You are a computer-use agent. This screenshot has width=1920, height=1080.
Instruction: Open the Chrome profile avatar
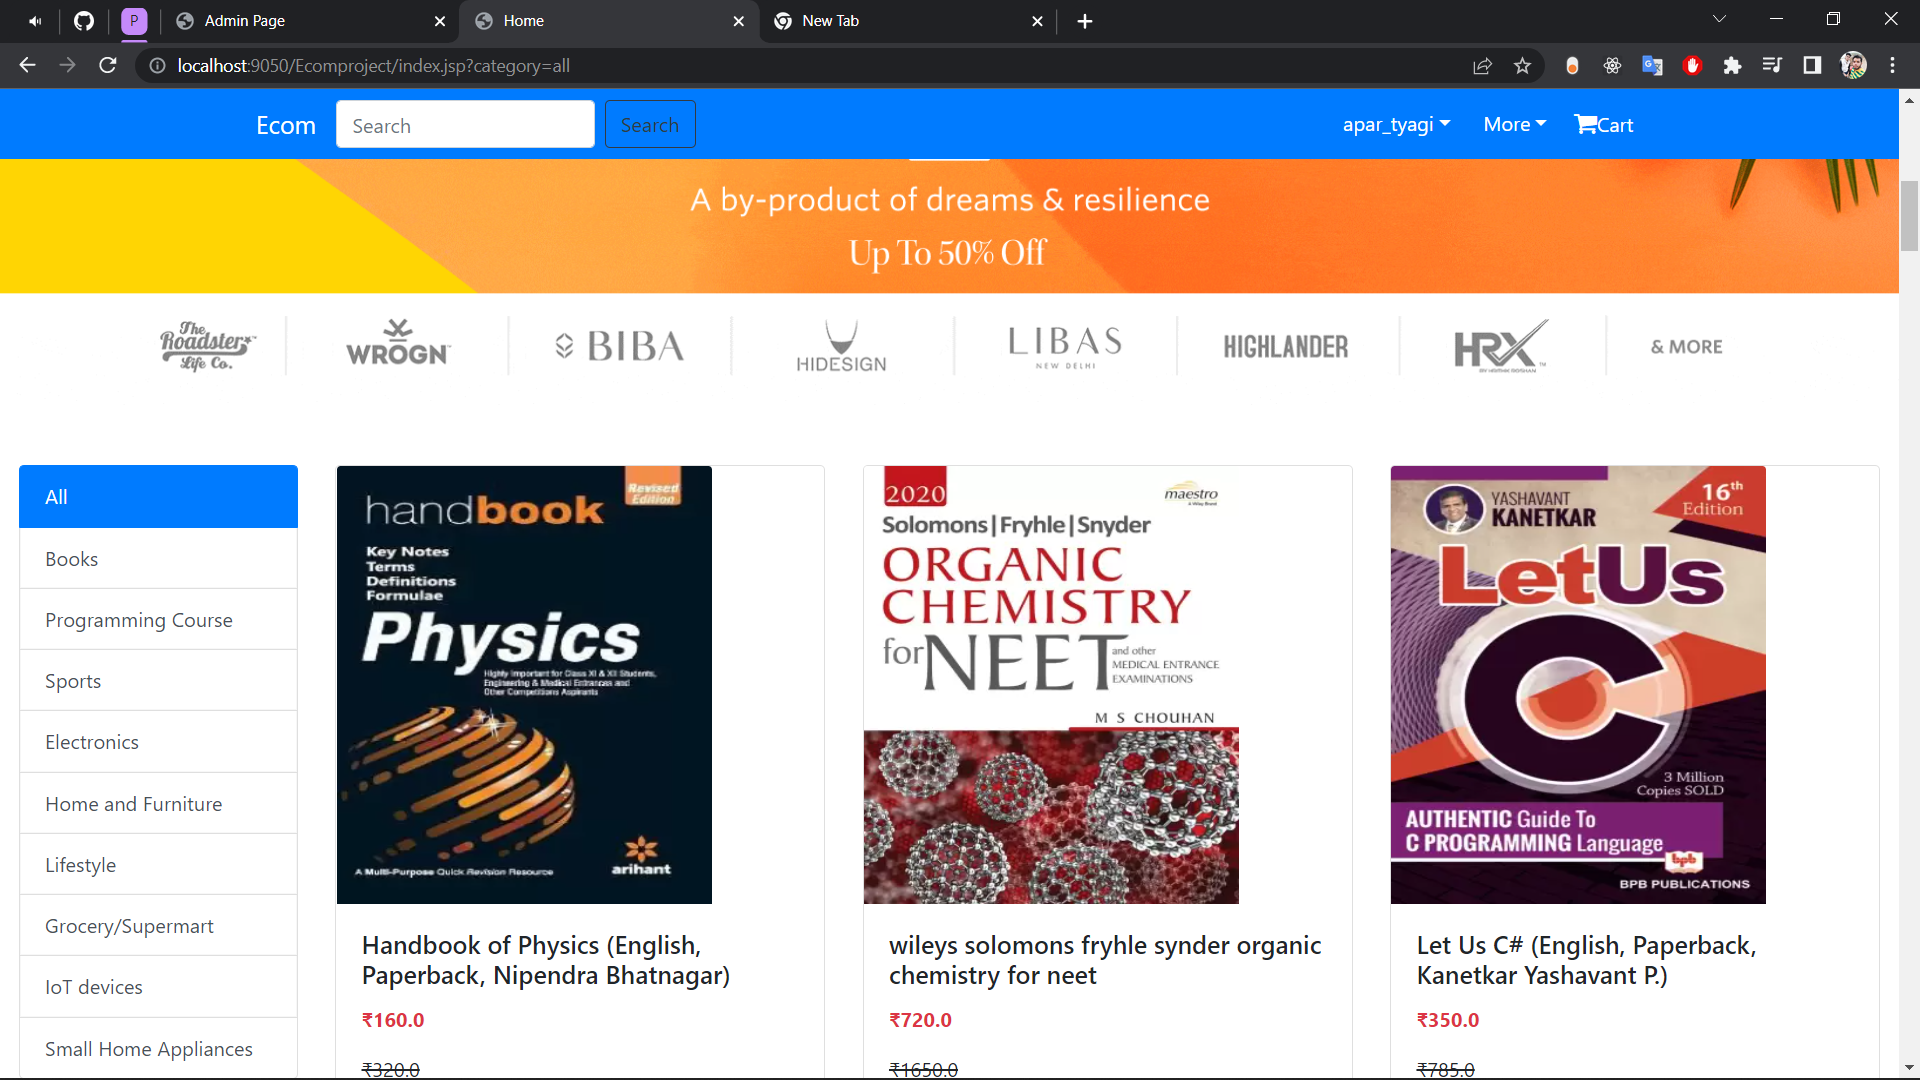[x=1853, y=66]
